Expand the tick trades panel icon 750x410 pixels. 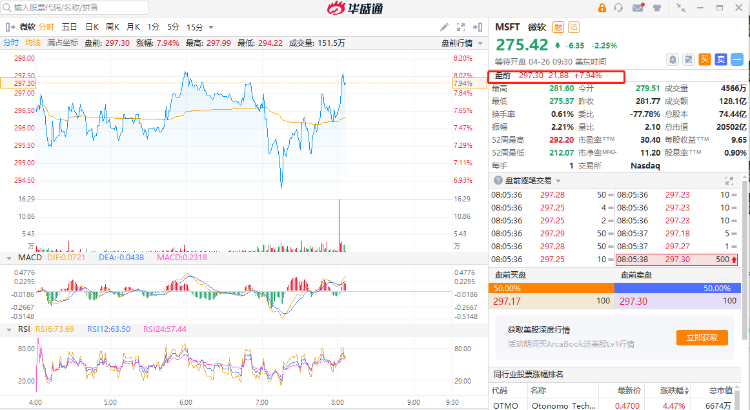tap(728, 181)
